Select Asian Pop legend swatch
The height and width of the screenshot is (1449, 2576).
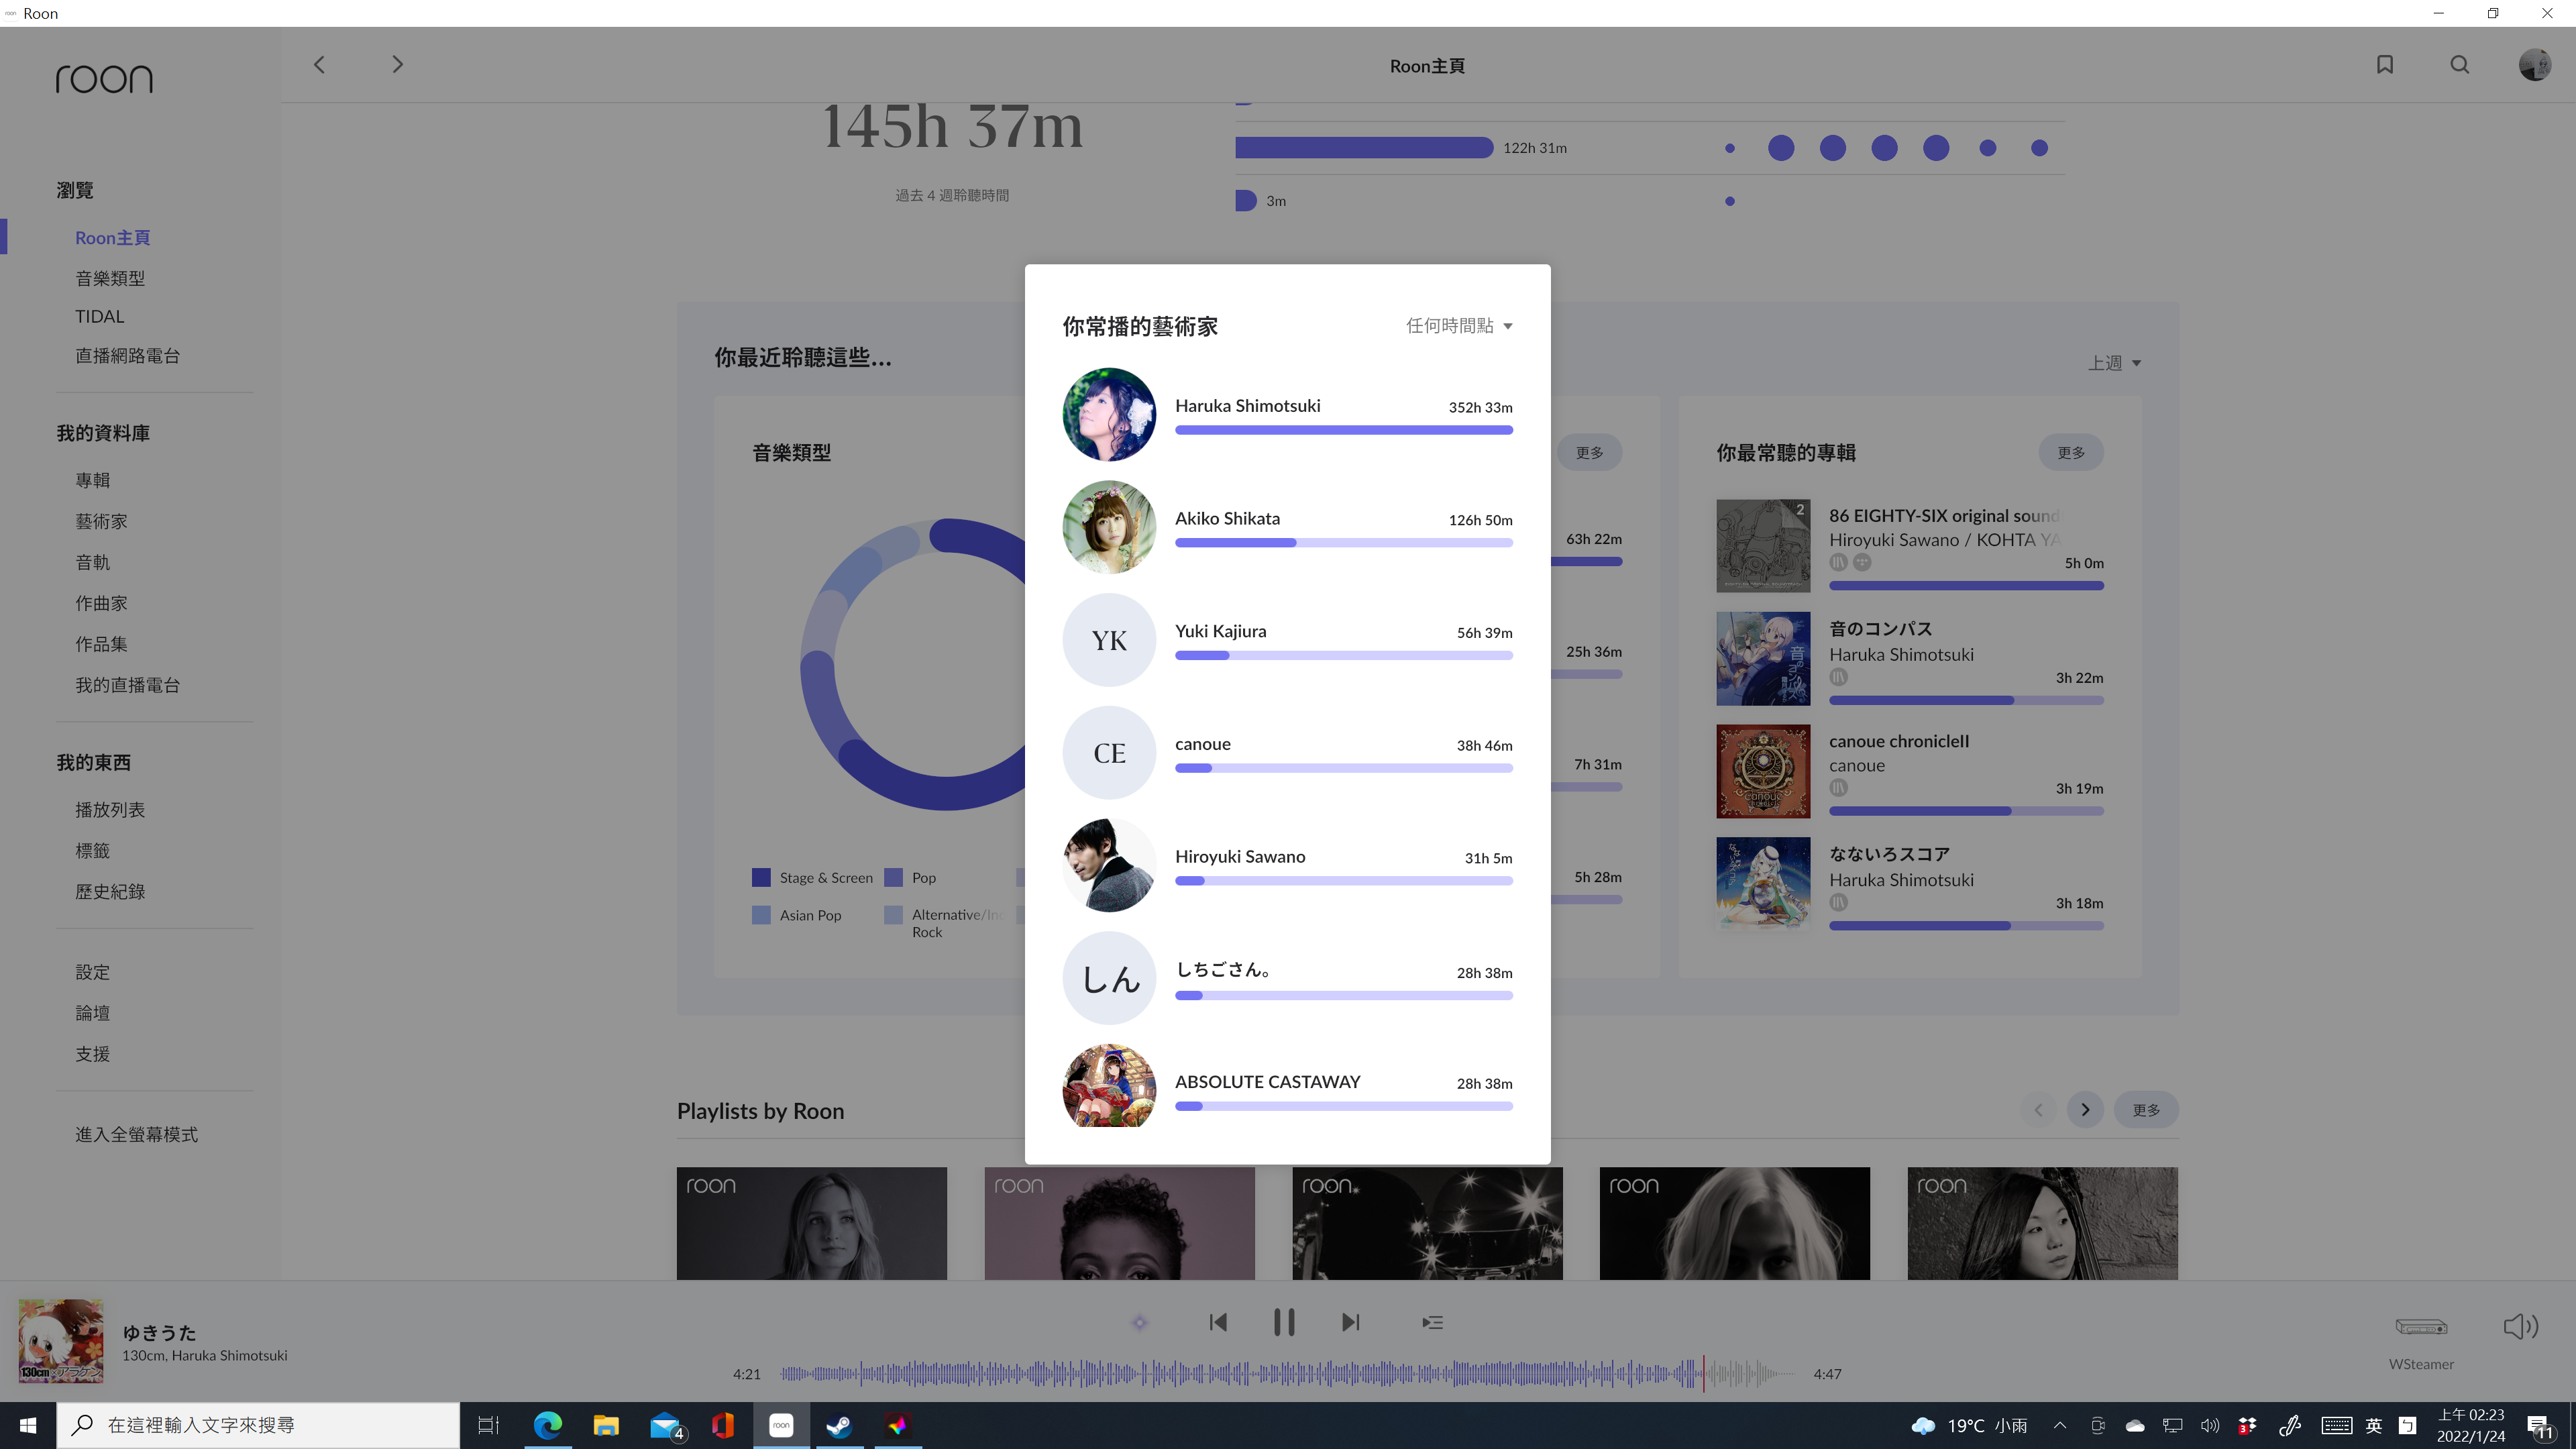tap(761, 914)
